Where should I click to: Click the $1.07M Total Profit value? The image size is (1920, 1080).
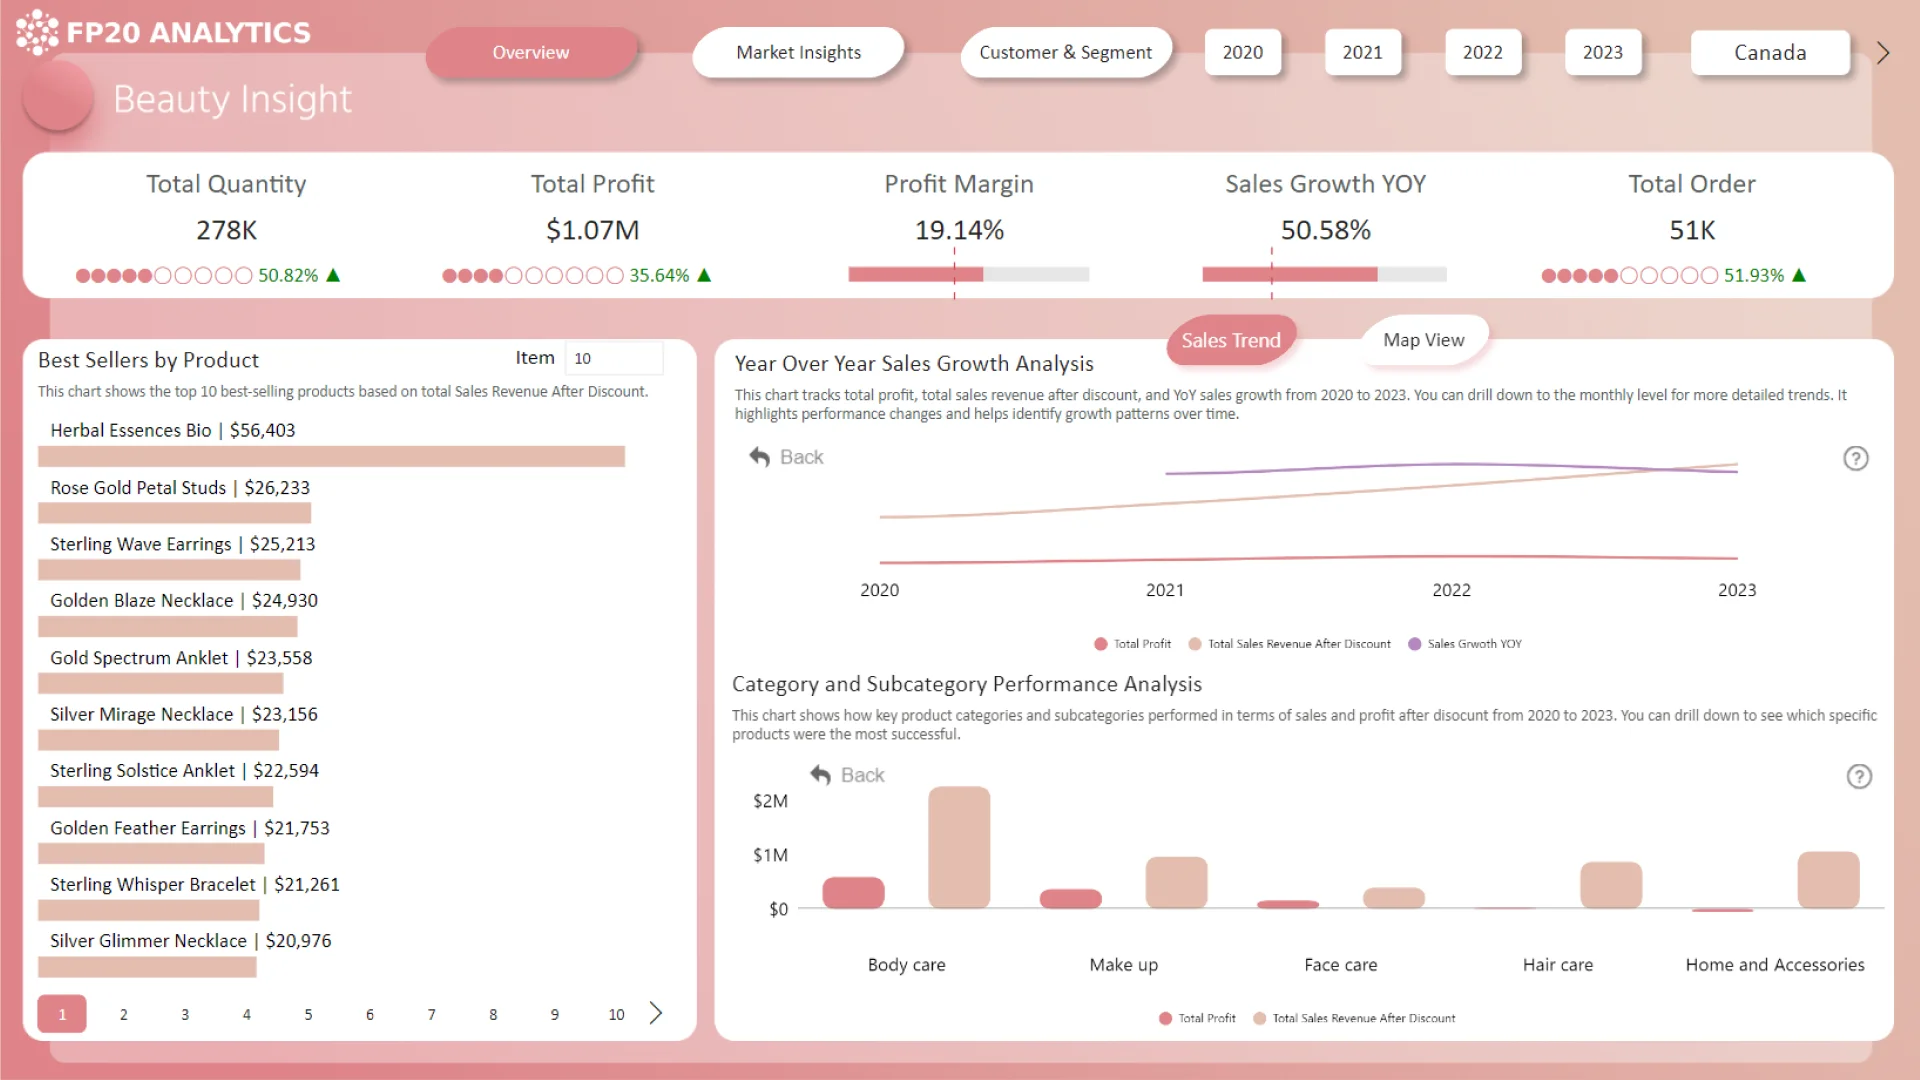coord(592,230)
